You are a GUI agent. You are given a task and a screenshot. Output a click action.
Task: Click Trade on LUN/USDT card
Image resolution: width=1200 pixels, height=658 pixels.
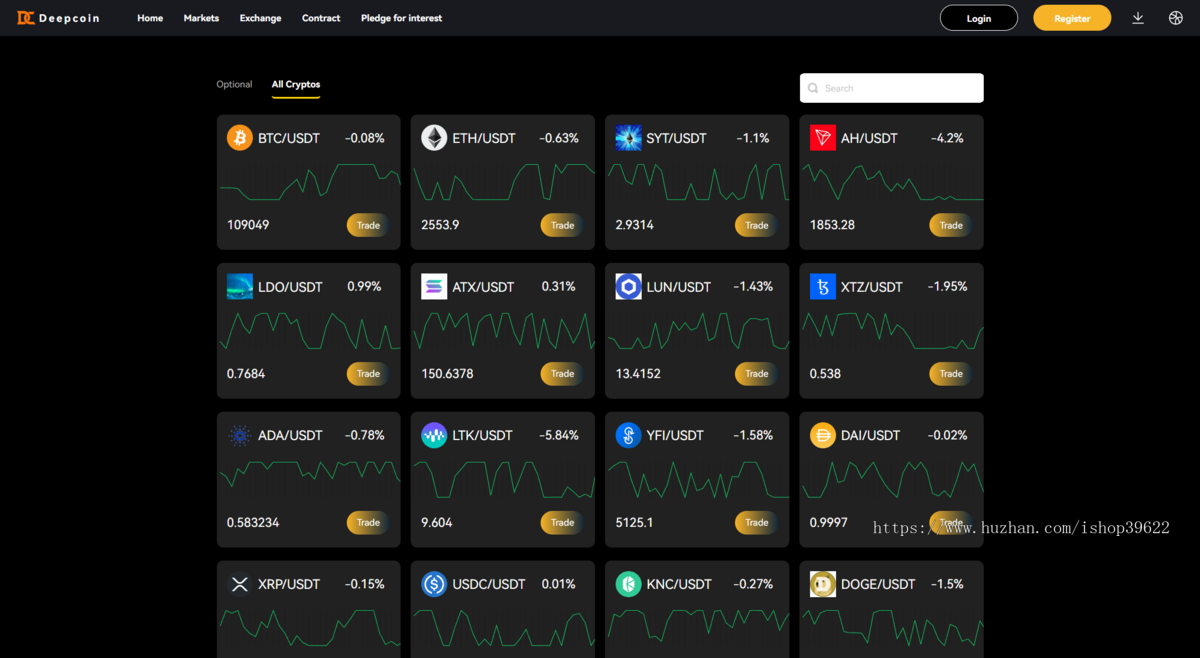(756, 374)
